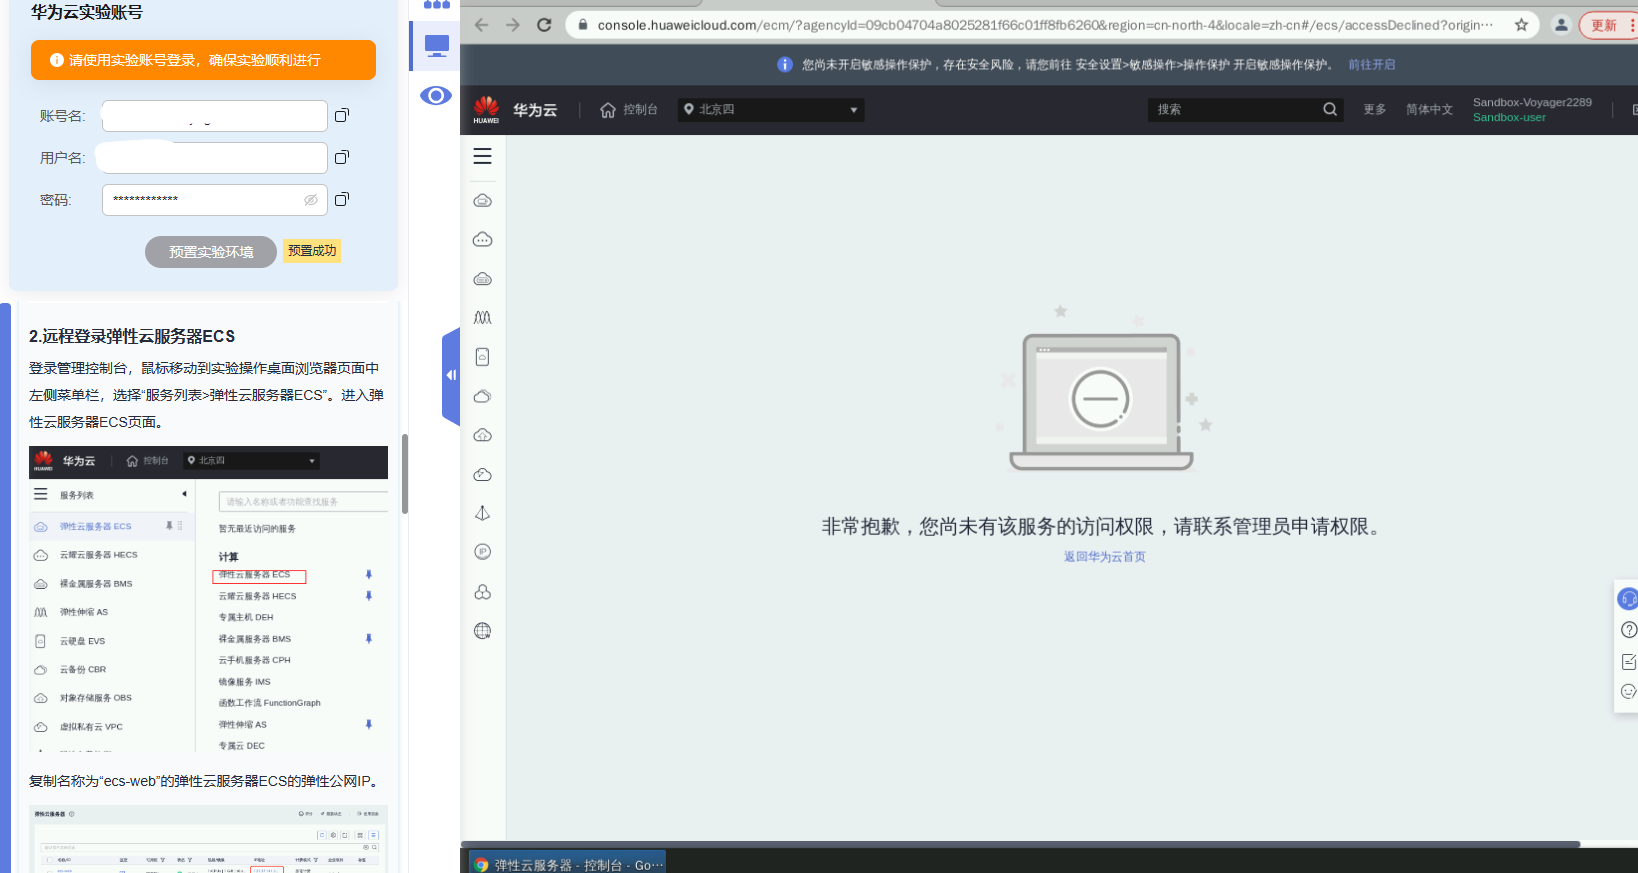Click the search magnifier icon in console header
This screenshot has height=873, width=1638.
(1329, 109)
